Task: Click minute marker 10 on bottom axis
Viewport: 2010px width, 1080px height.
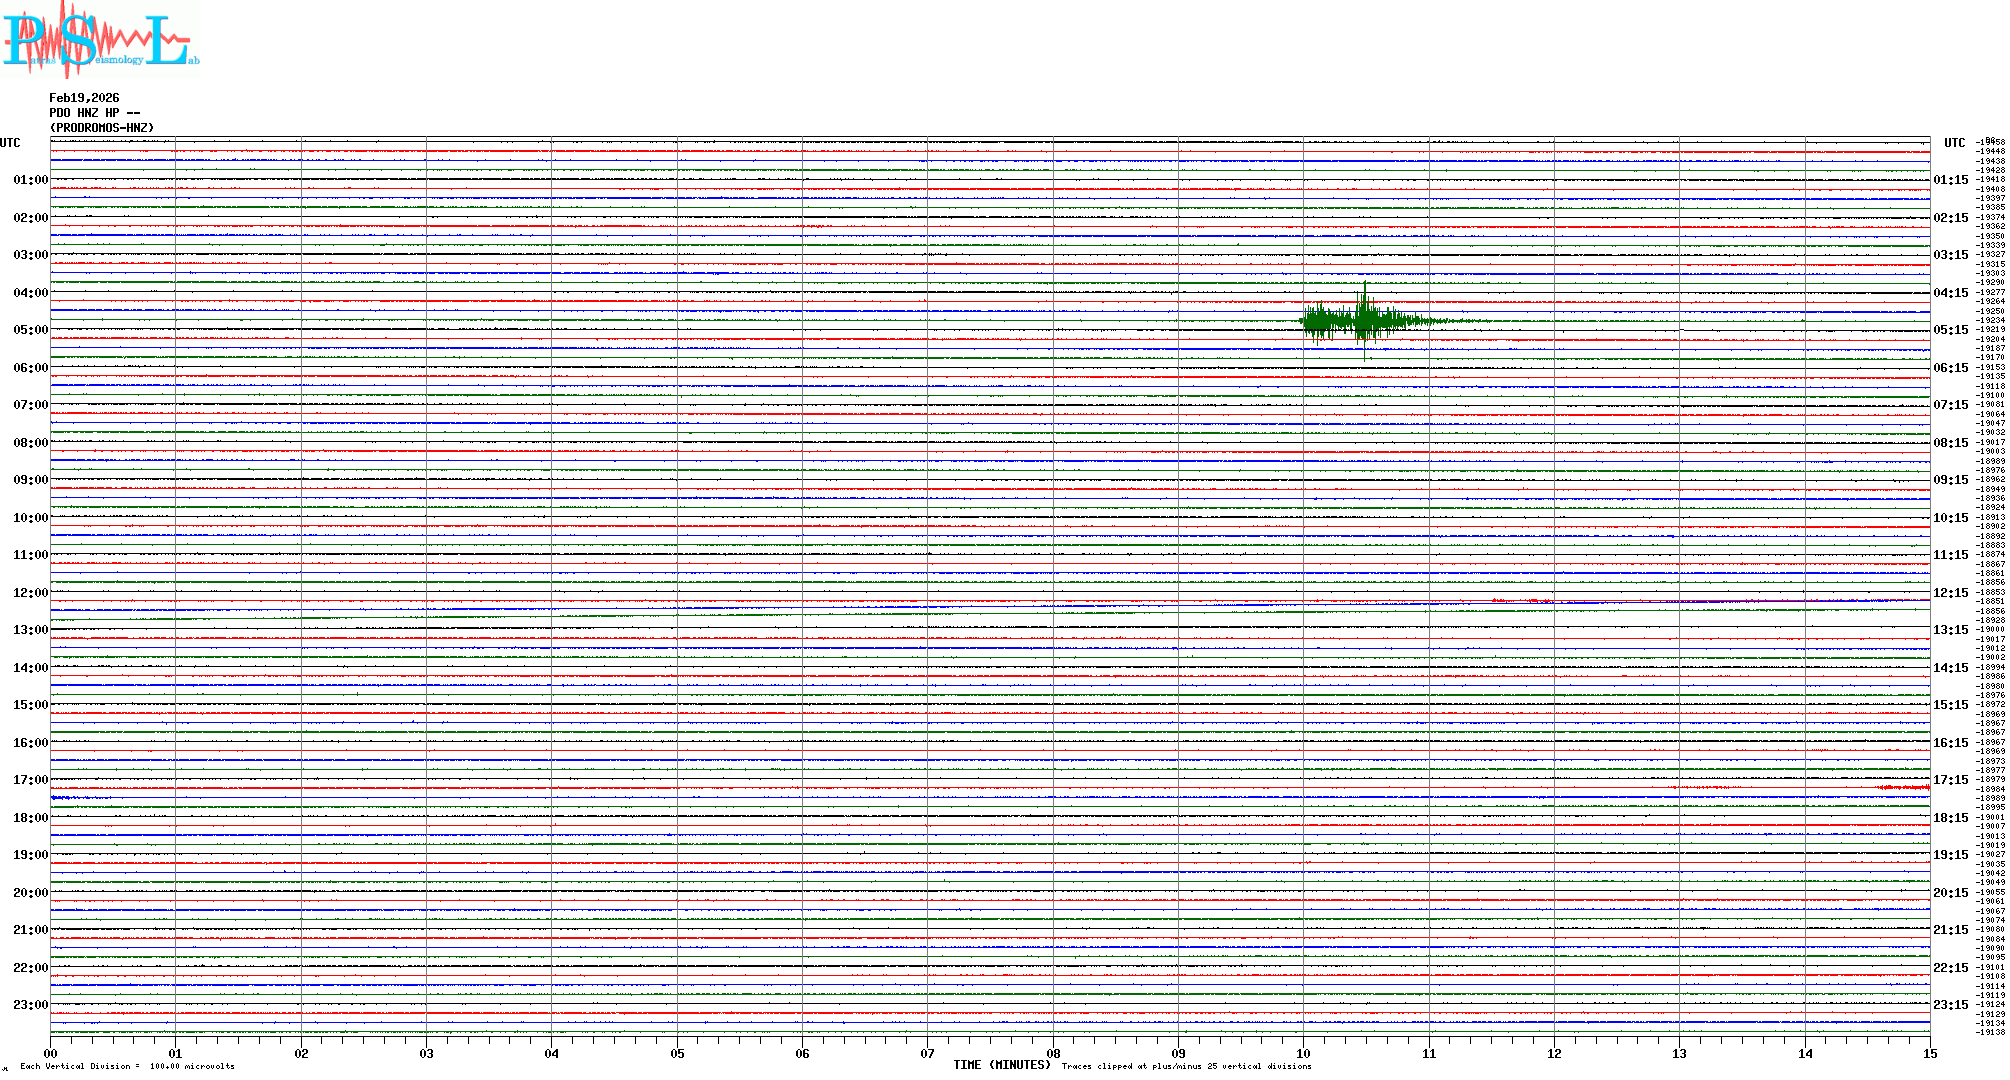Action: click(1303, 1053)
